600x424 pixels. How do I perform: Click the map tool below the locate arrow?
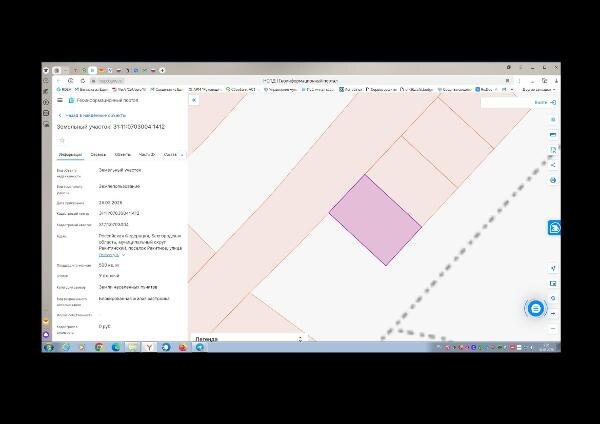pos(553,284)
